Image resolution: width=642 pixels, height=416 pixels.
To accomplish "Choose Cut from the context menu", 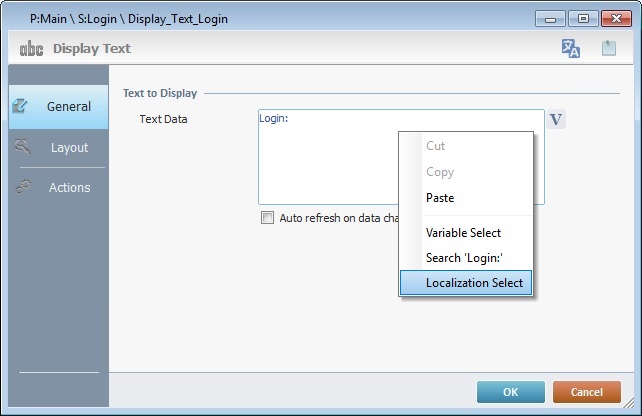I will pyautogui.click(x=436, y=146).
